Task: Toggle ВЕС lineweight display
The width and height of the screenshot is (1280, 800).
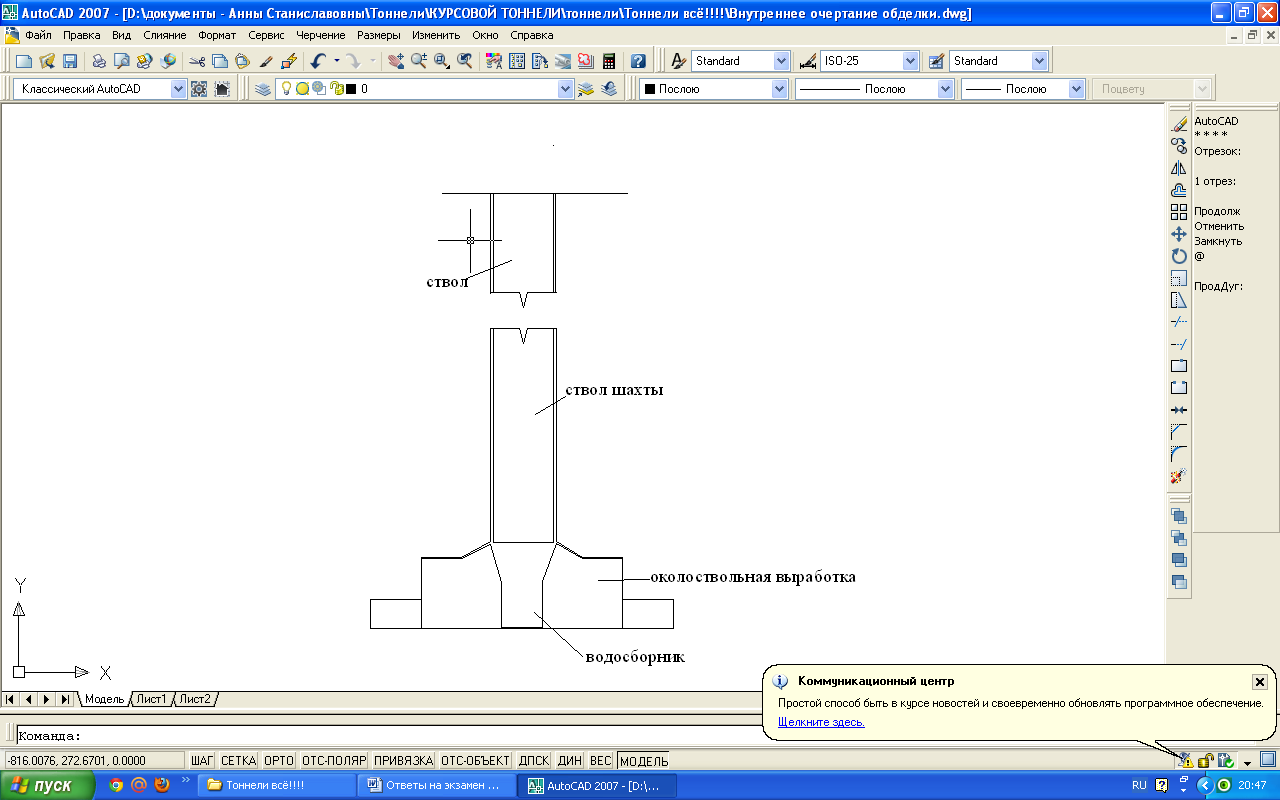Action: pyautogui.click(x=600, y=761)
